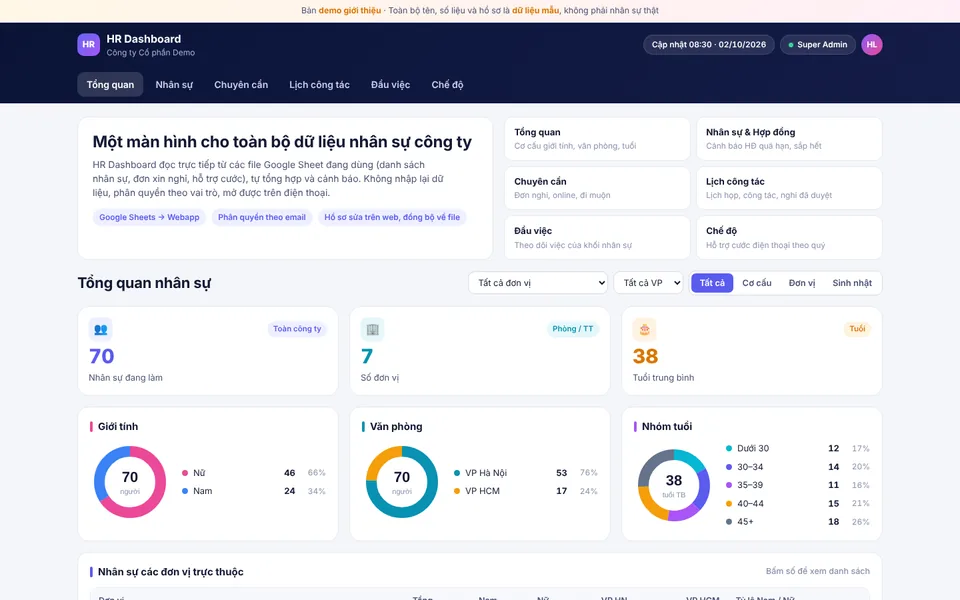Screen dimensions: 960x600
Task: Select the Đơn vị filter segment
Action: coord(802,283)
